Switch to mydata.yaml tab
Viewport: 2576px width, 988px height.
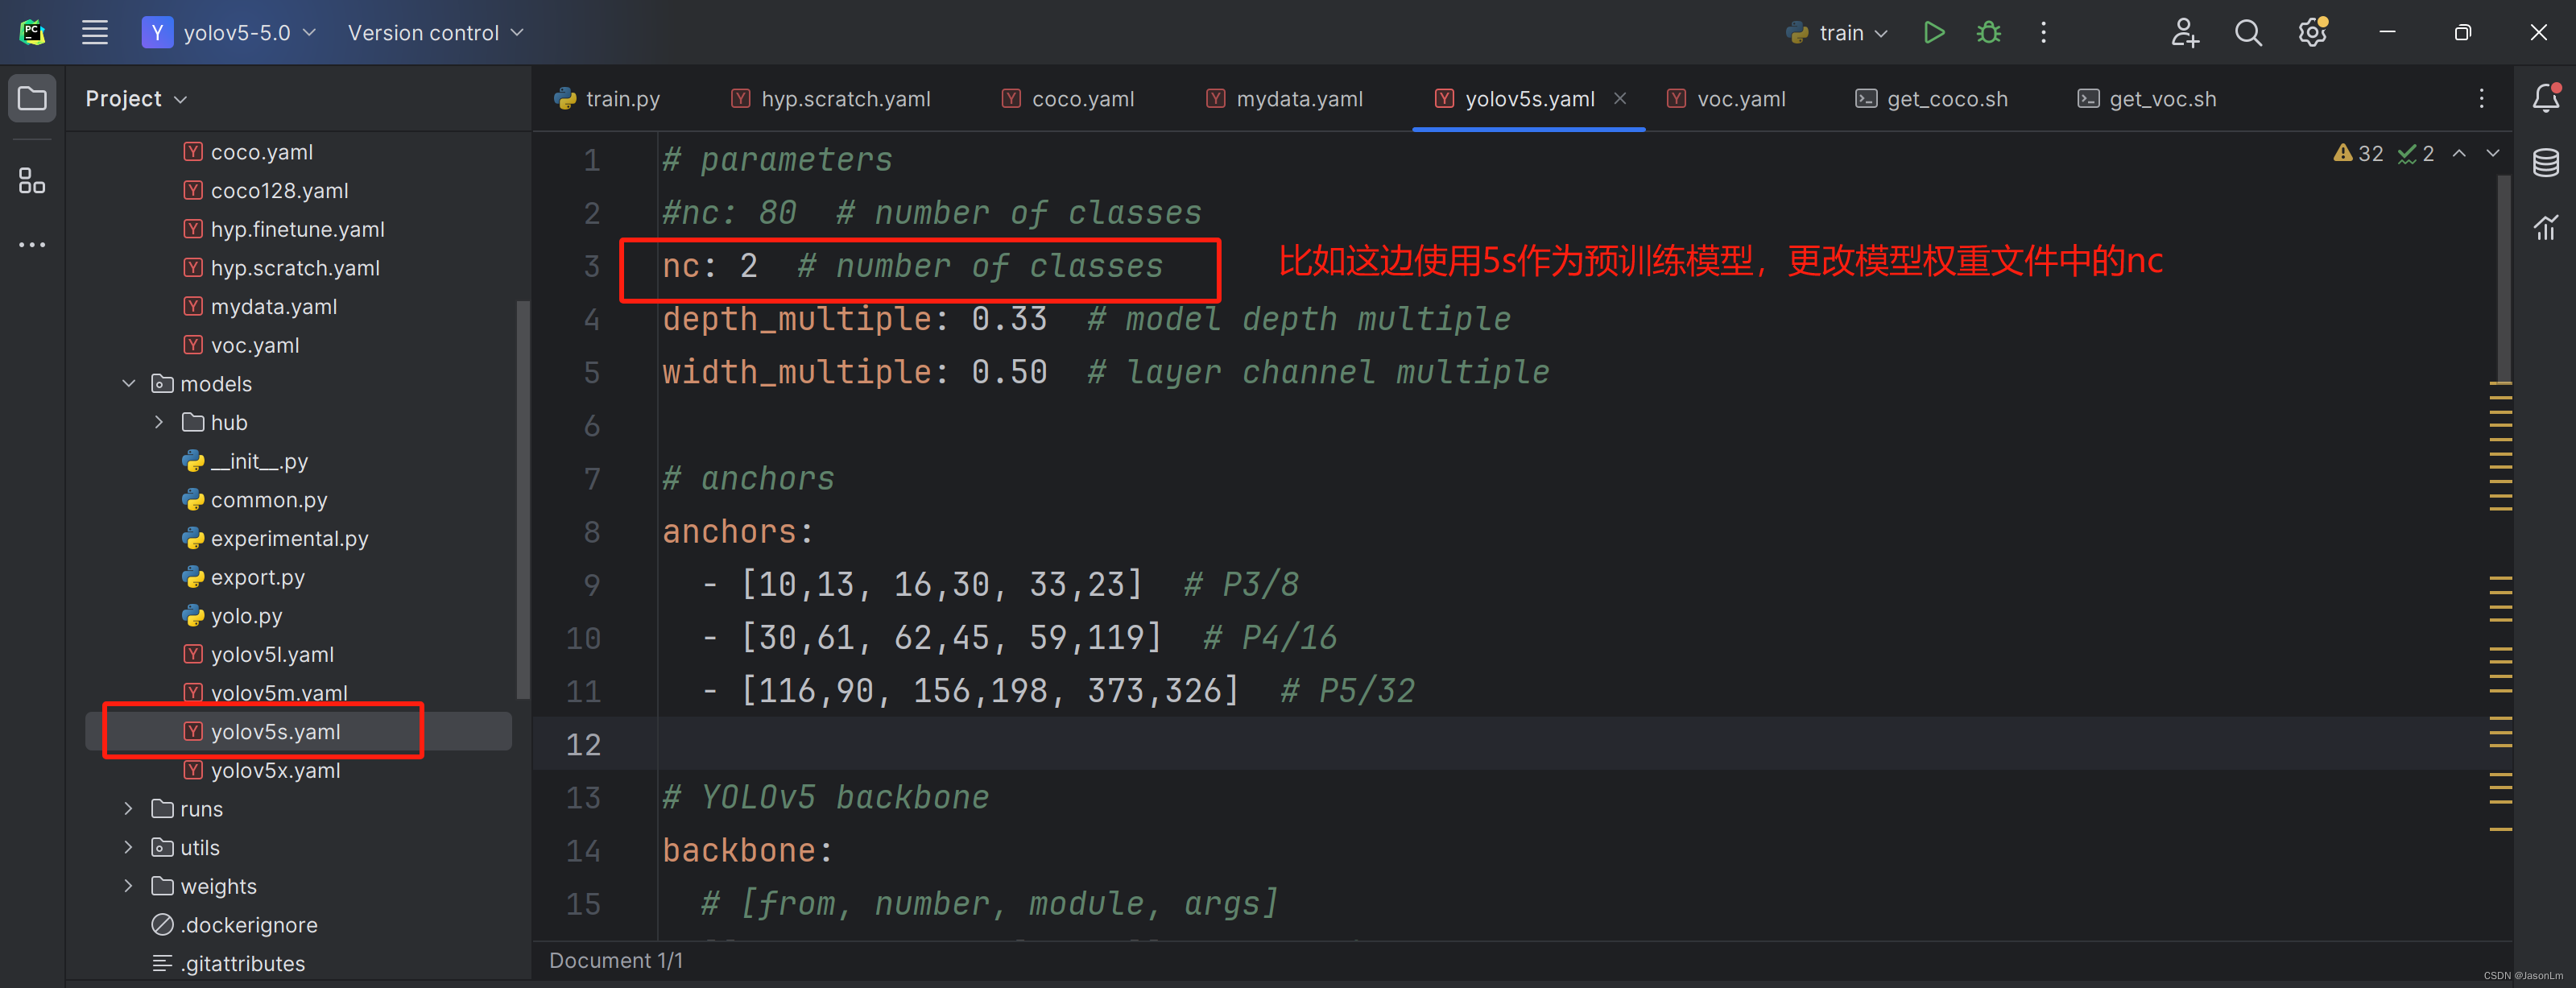point(1284,98)
